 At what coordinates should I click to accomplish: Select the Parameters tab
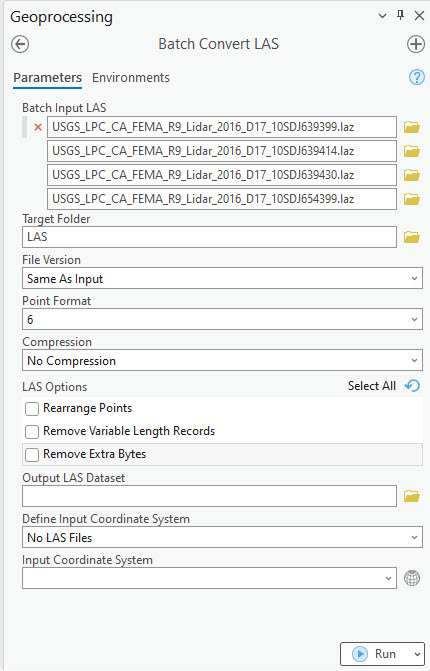click(47, 78)
